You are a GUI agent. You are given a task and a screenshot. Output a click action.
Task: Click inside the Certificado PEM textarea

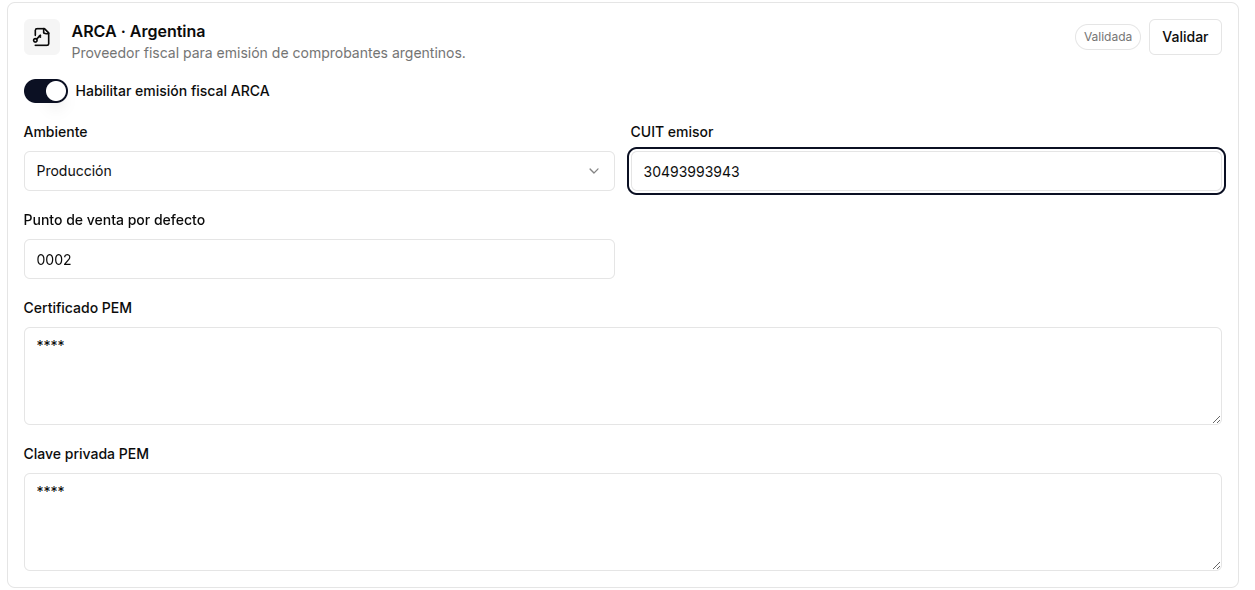(x=623, y=376)
